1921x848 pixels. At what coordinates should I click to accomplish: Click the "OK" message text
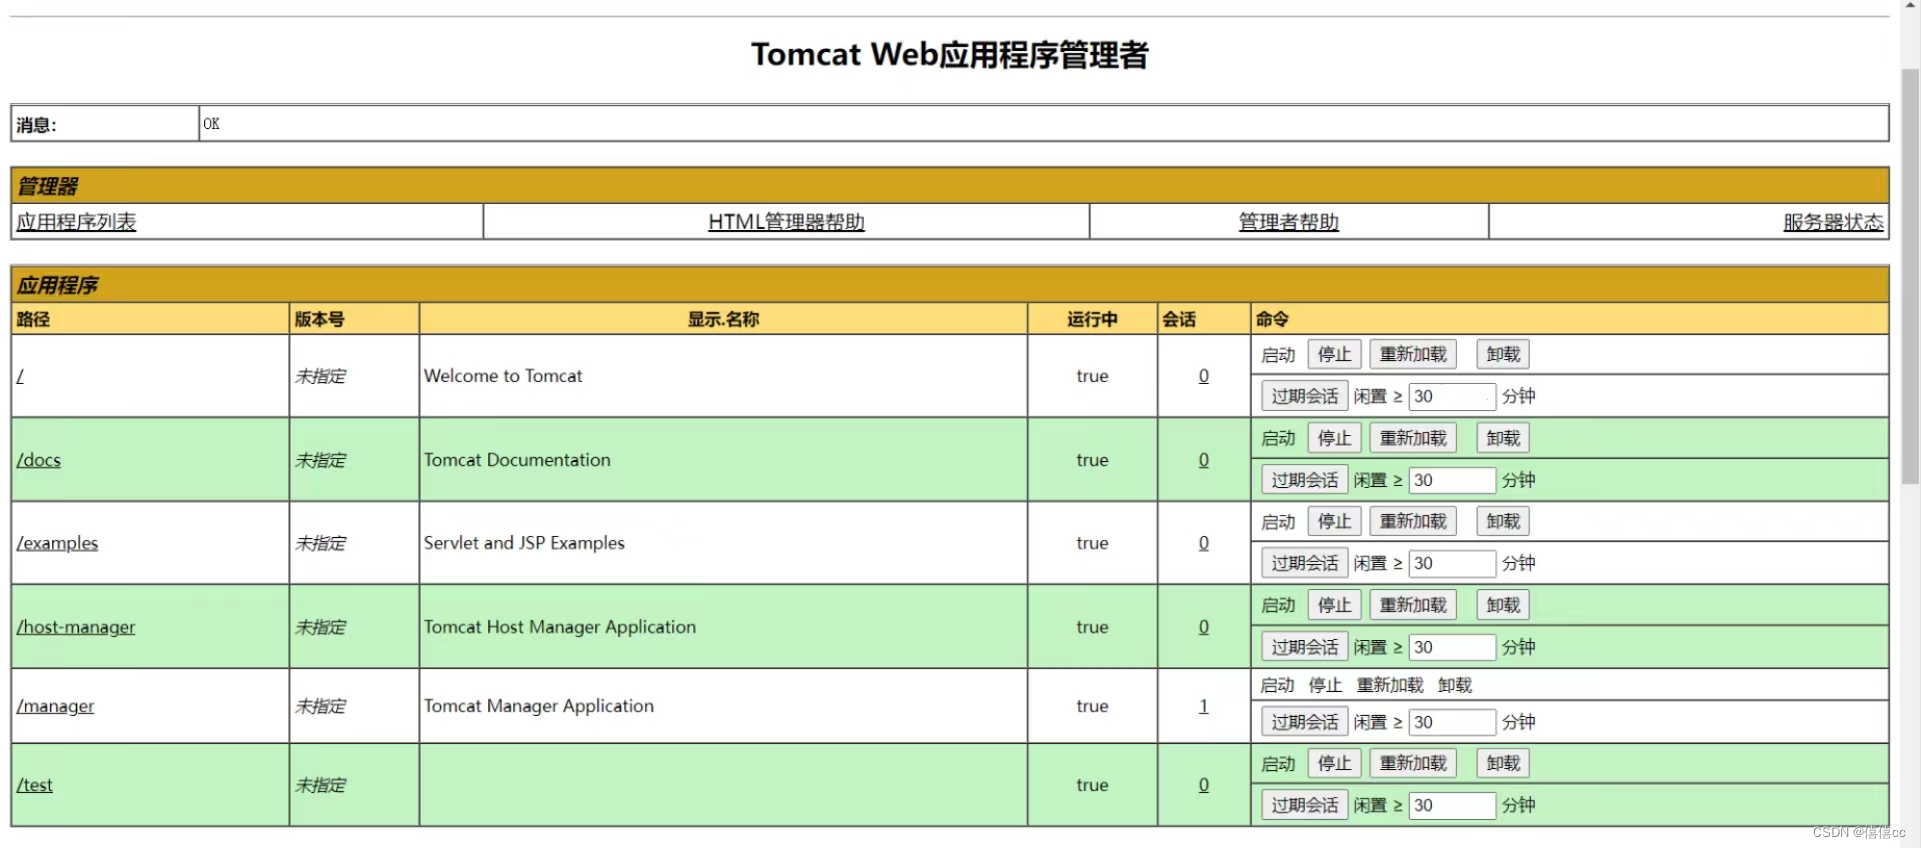211,124
